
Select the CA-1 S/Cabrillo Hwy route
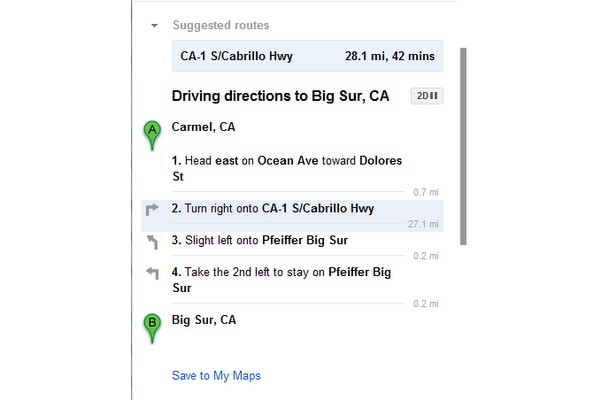(x=307, y=56)
